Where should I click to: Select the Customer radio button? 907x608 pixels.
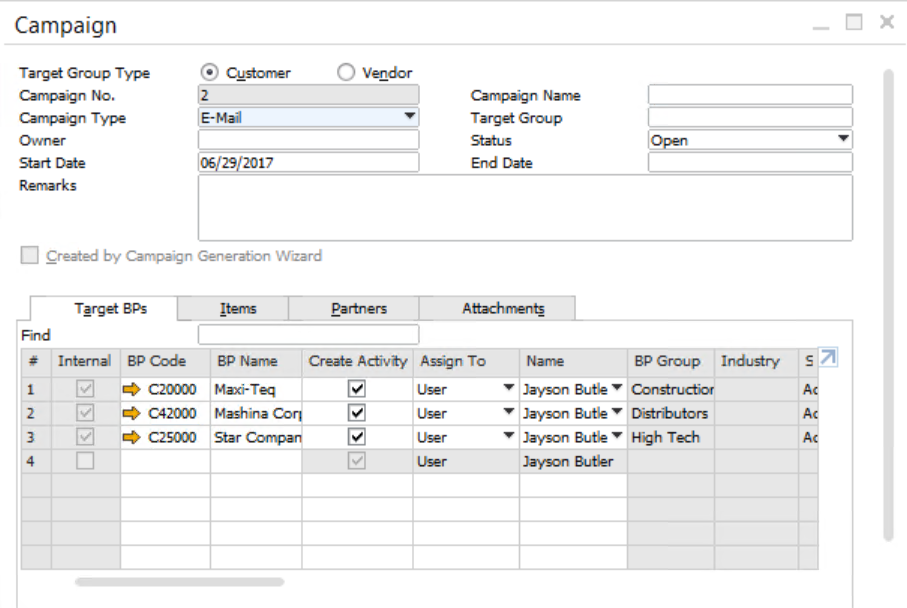click(x=209, y=72)
